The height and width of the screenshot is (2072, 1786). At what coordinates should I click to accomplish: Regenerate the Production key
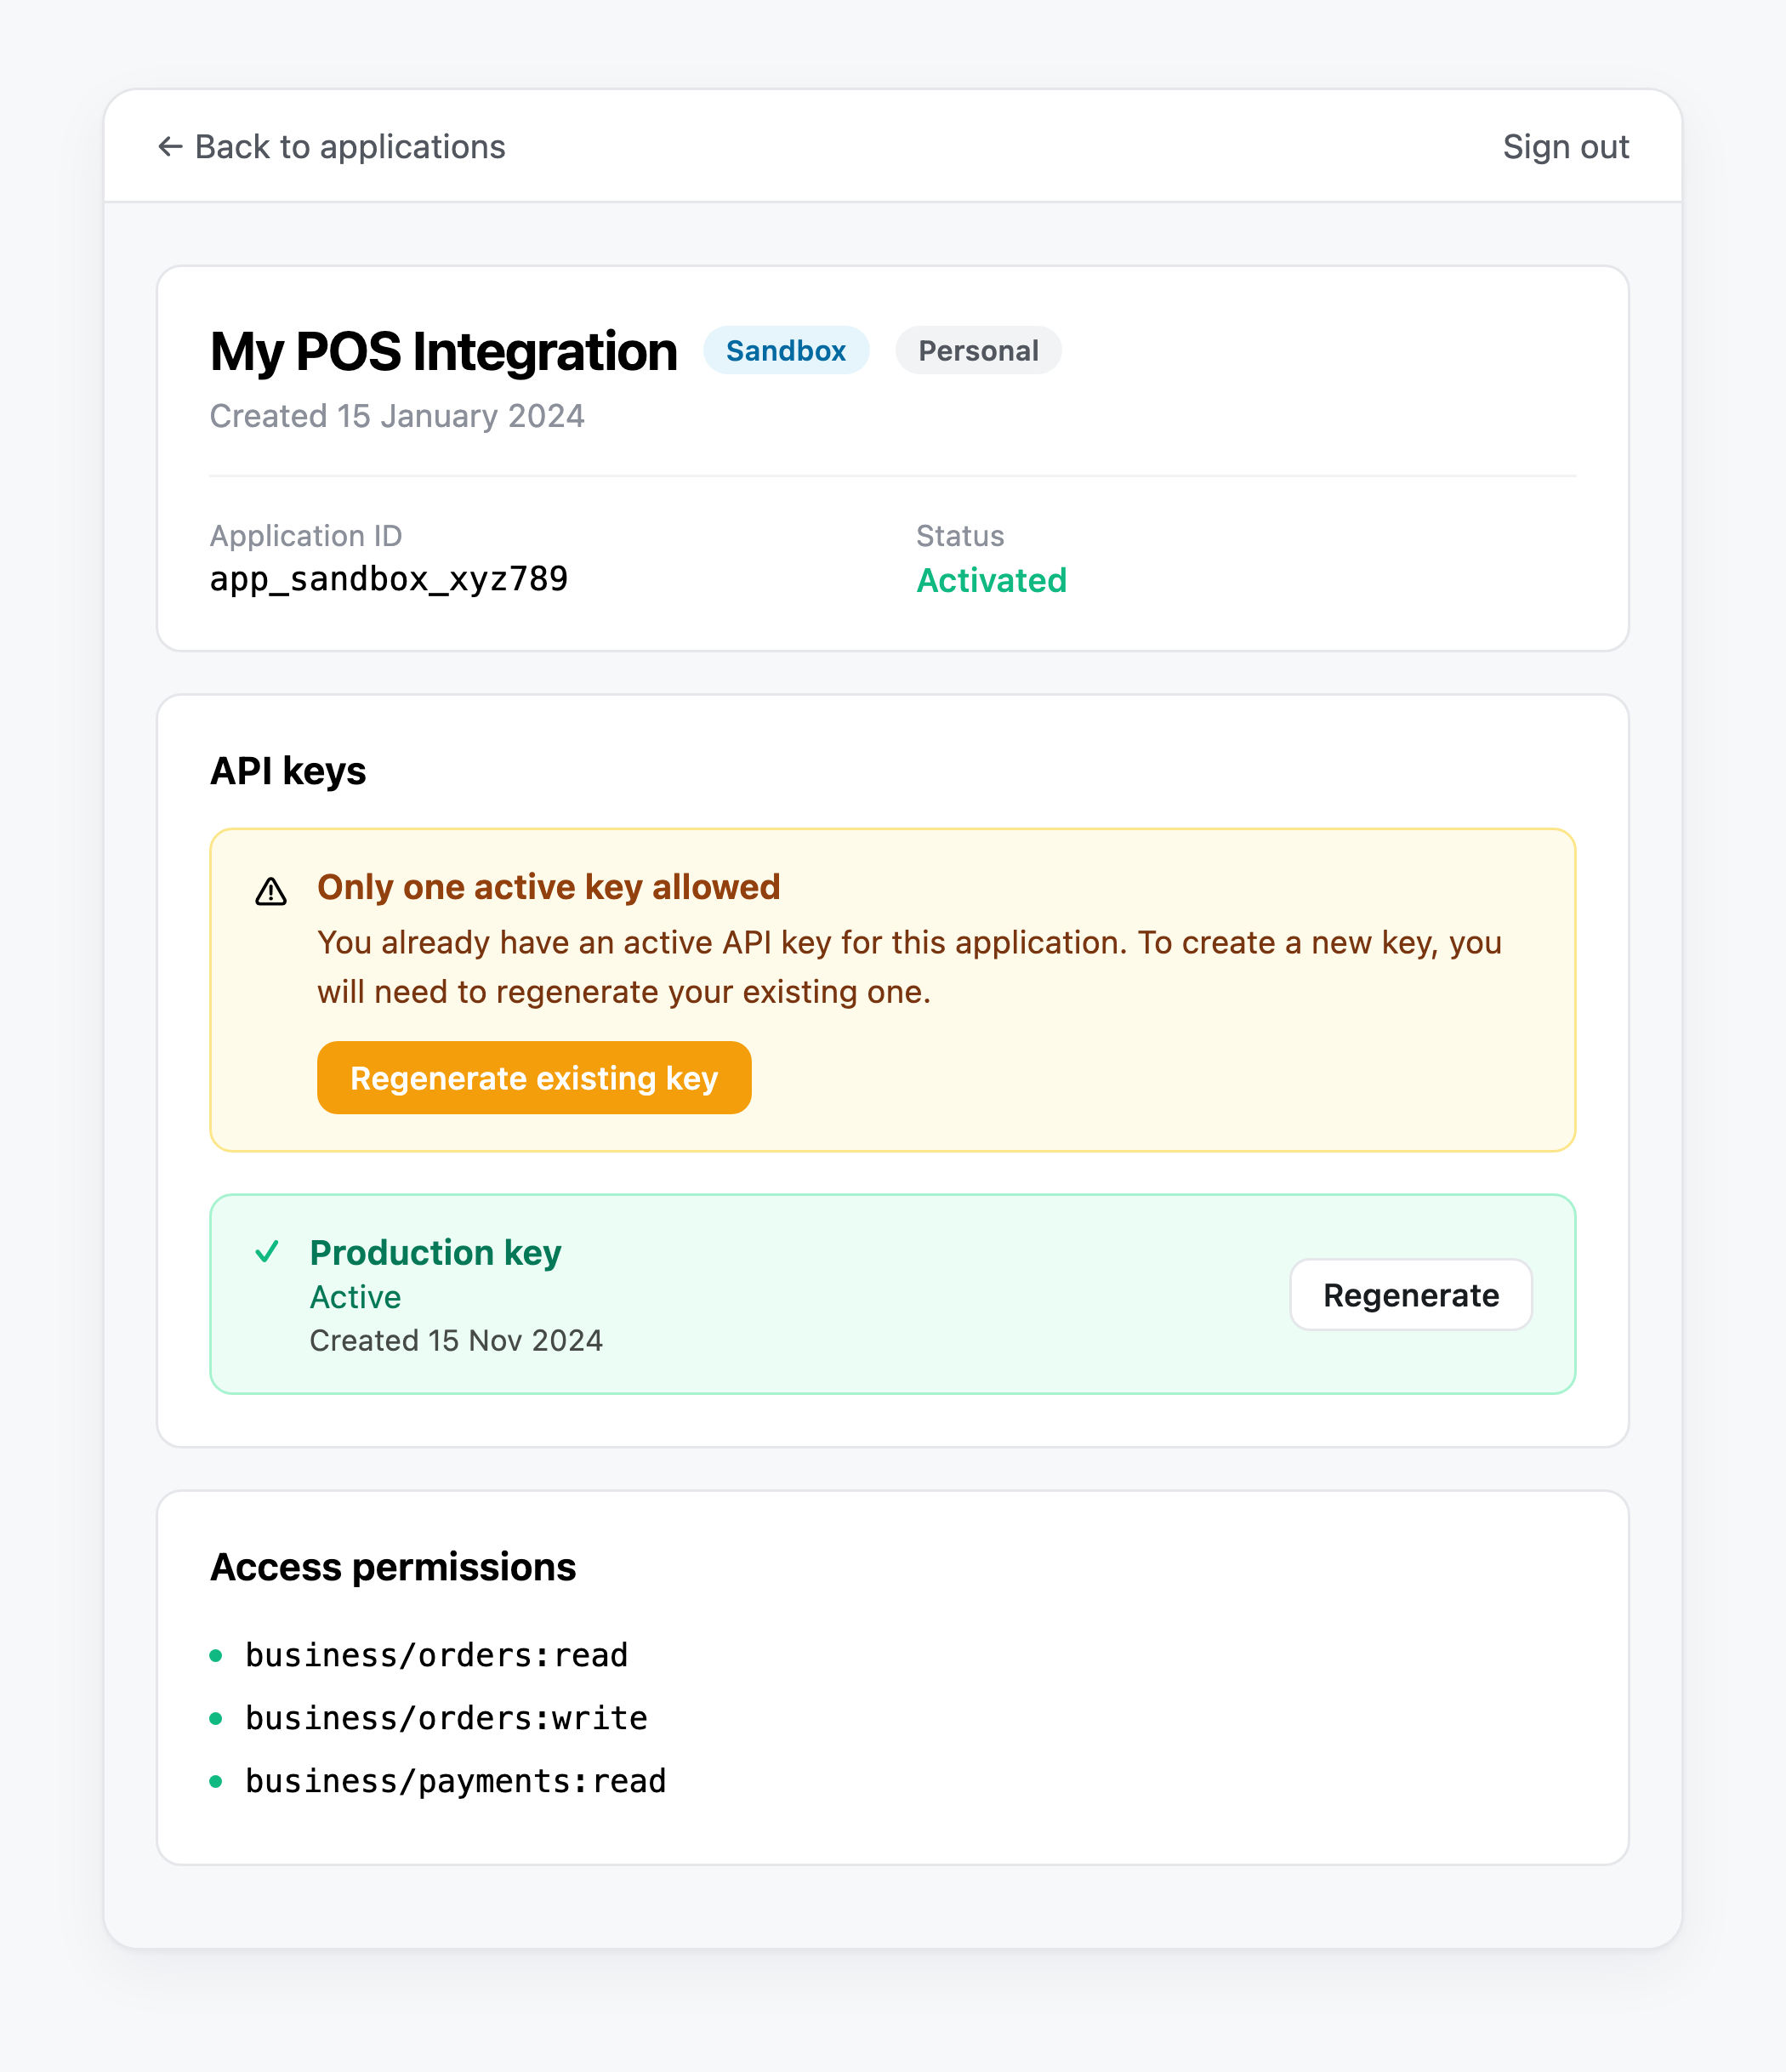point(1411,1295)
